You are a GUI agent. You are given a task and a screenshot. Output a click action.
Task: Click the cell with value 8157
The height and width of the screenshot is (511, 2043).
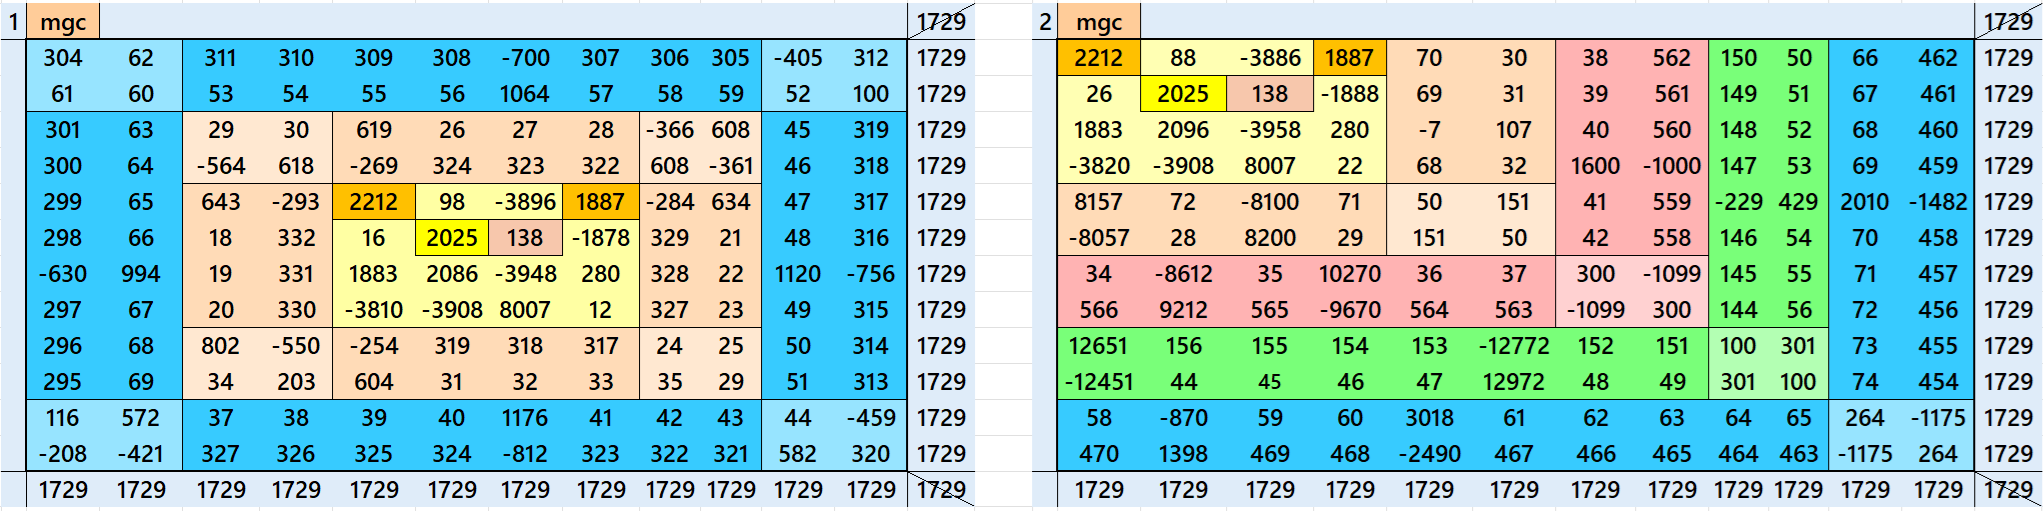pos(1098,202)
